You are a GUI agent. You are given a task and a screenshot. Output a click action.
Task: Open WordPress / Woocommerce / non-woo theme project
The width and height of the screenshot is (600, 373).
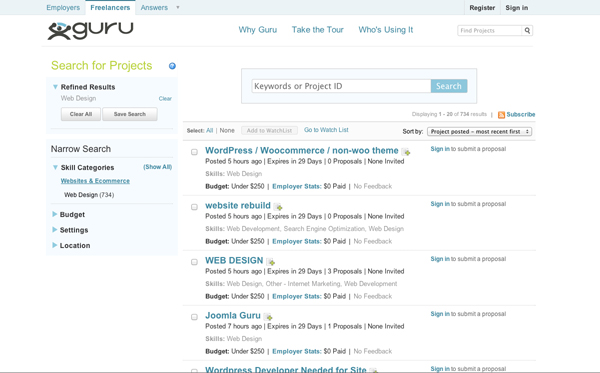302,151
